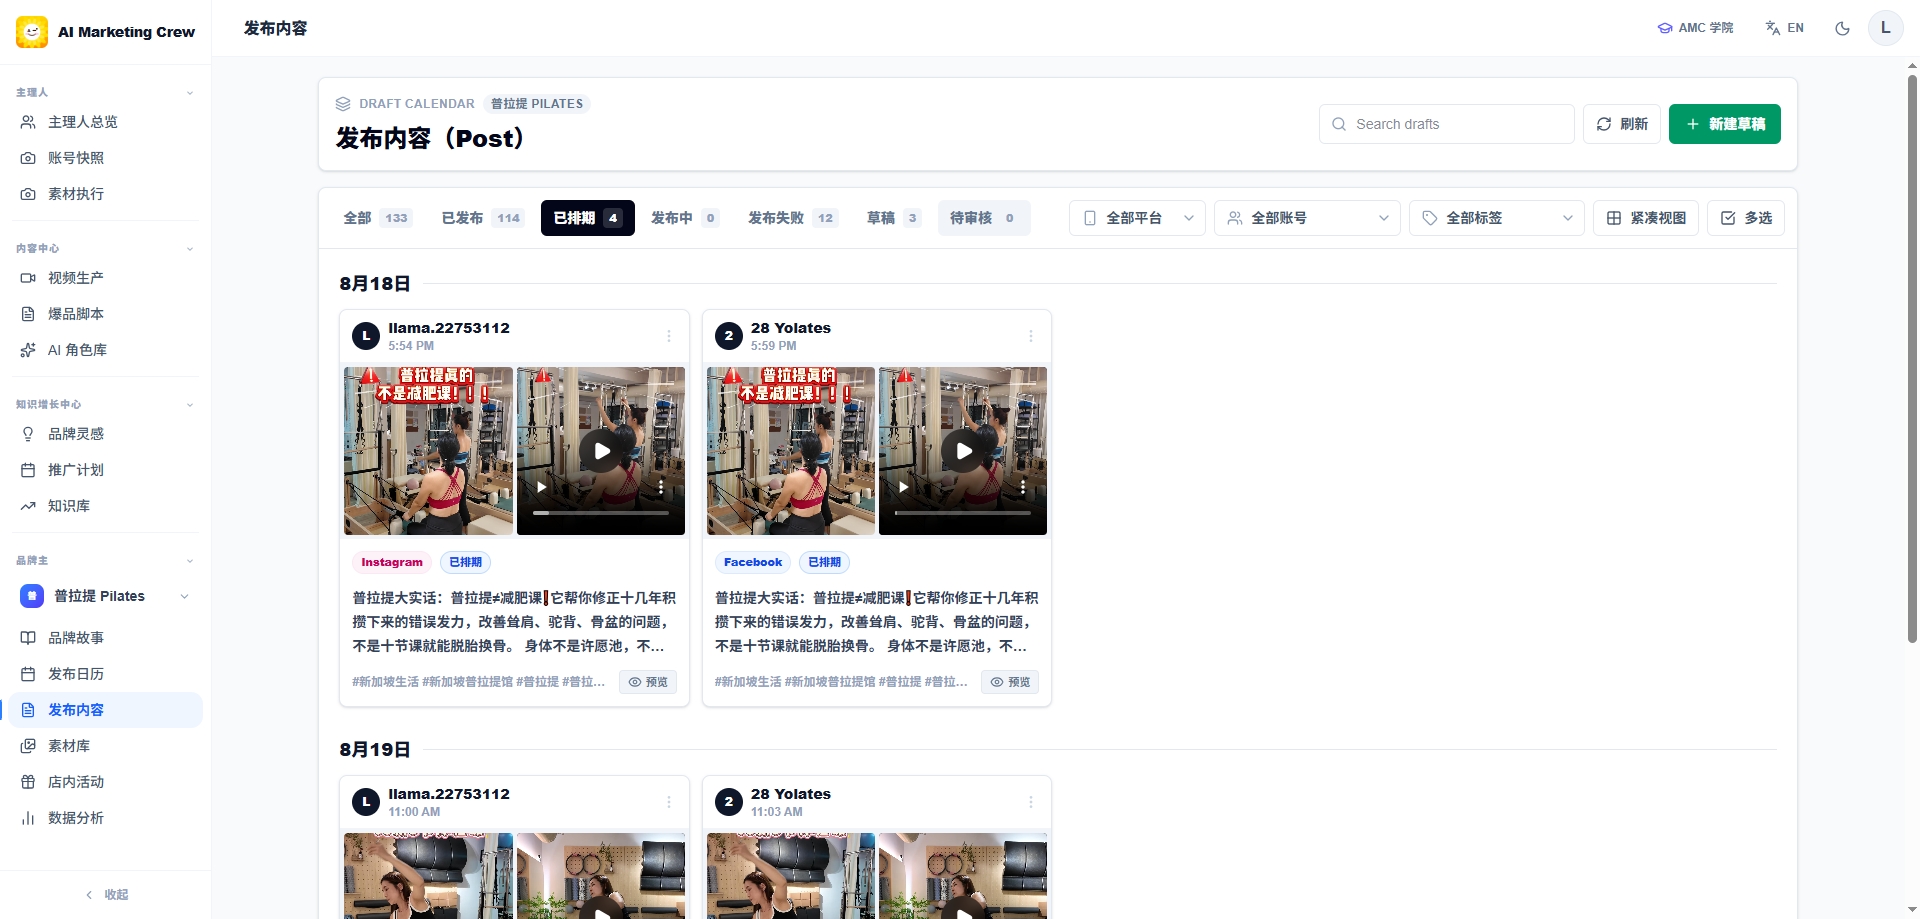Click the AI Marketing Crew logo icon

coord(32,32)
